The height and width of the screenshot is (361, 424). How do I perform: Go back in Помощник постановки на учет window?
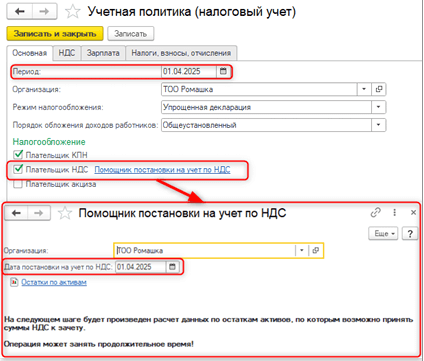pos(16,213)
